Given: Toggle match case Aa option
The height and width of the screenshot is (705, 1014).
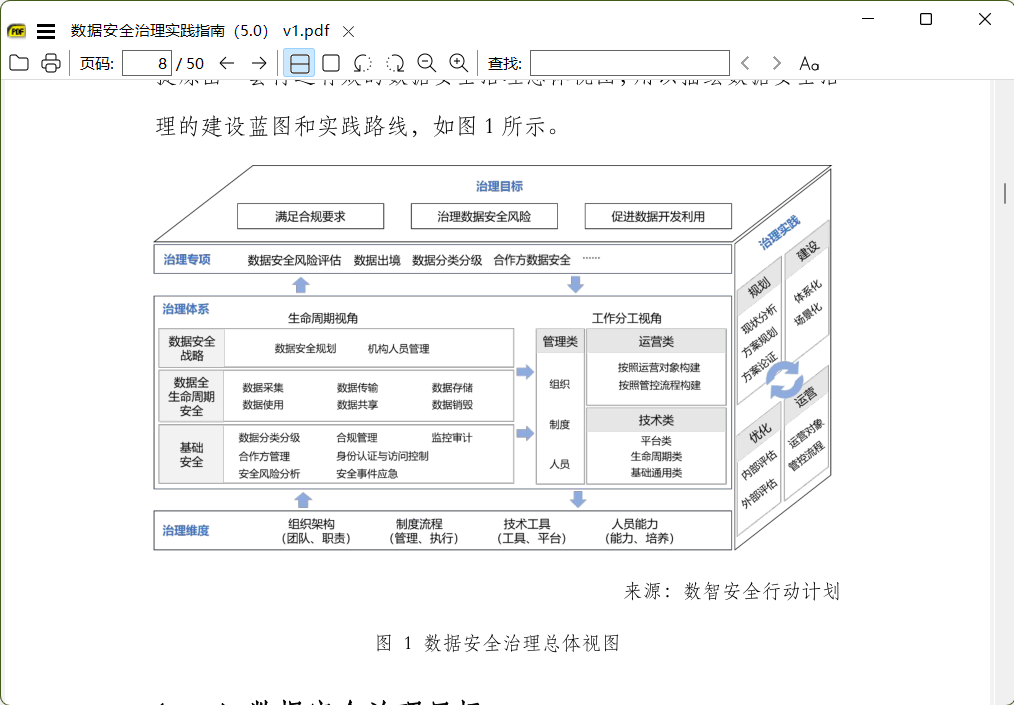Looking at the screenshot, I should pos(809,63).
